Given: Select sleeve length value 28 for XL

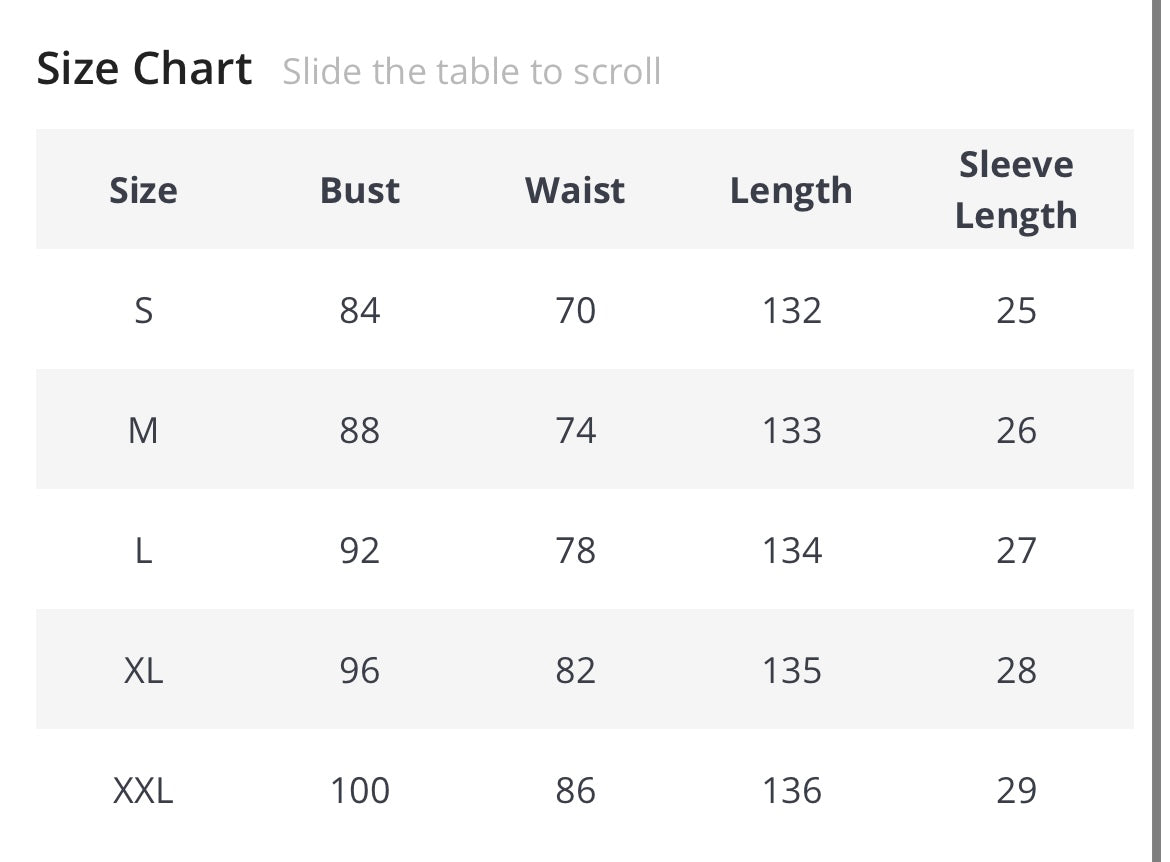Looking at the screenshot, I should coord(1016,671).
